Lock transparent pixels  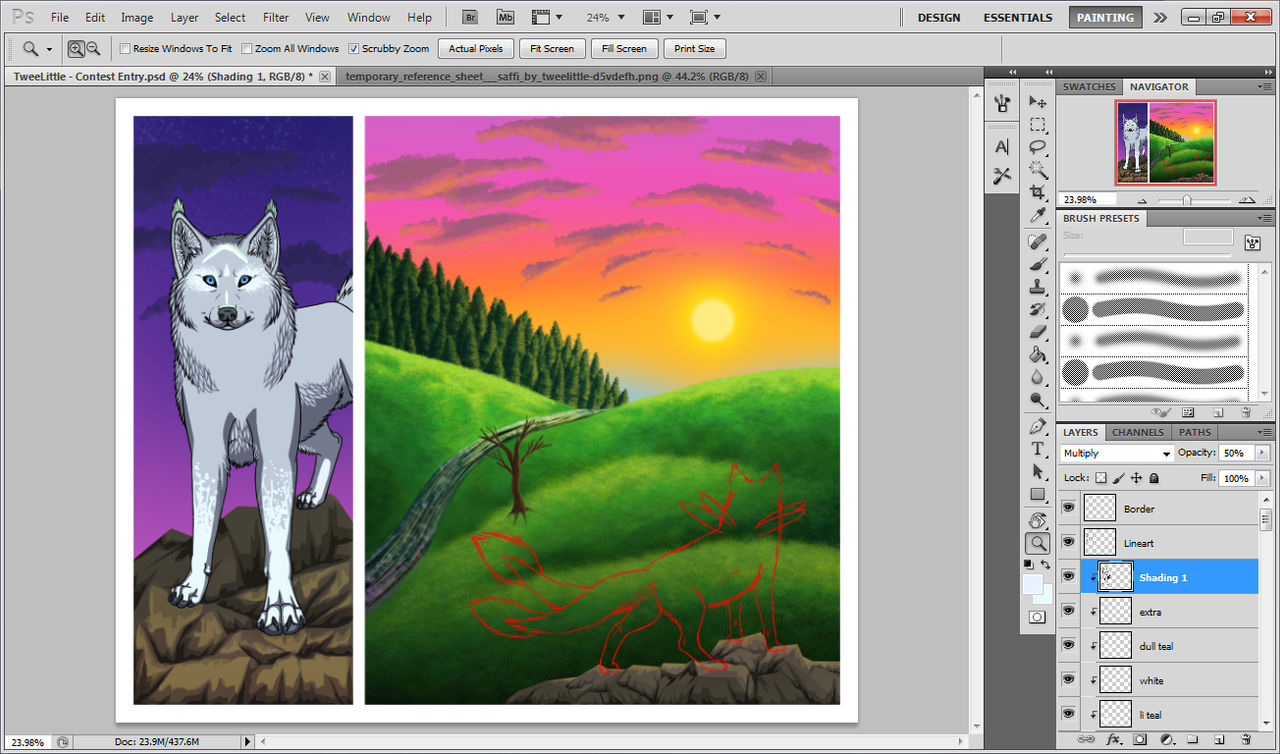click(x=1101, y=478)
